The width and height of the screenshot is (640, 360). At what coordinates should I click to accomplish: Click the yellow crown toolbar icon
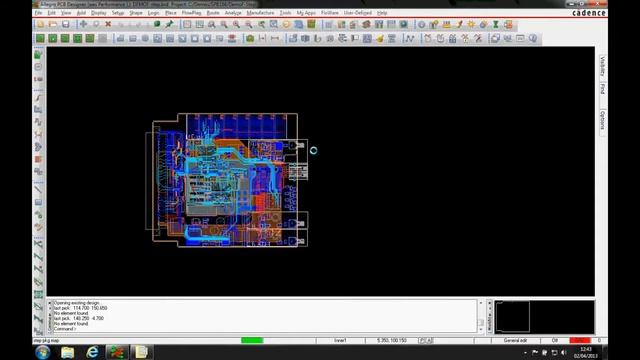[x=446, y=24]
